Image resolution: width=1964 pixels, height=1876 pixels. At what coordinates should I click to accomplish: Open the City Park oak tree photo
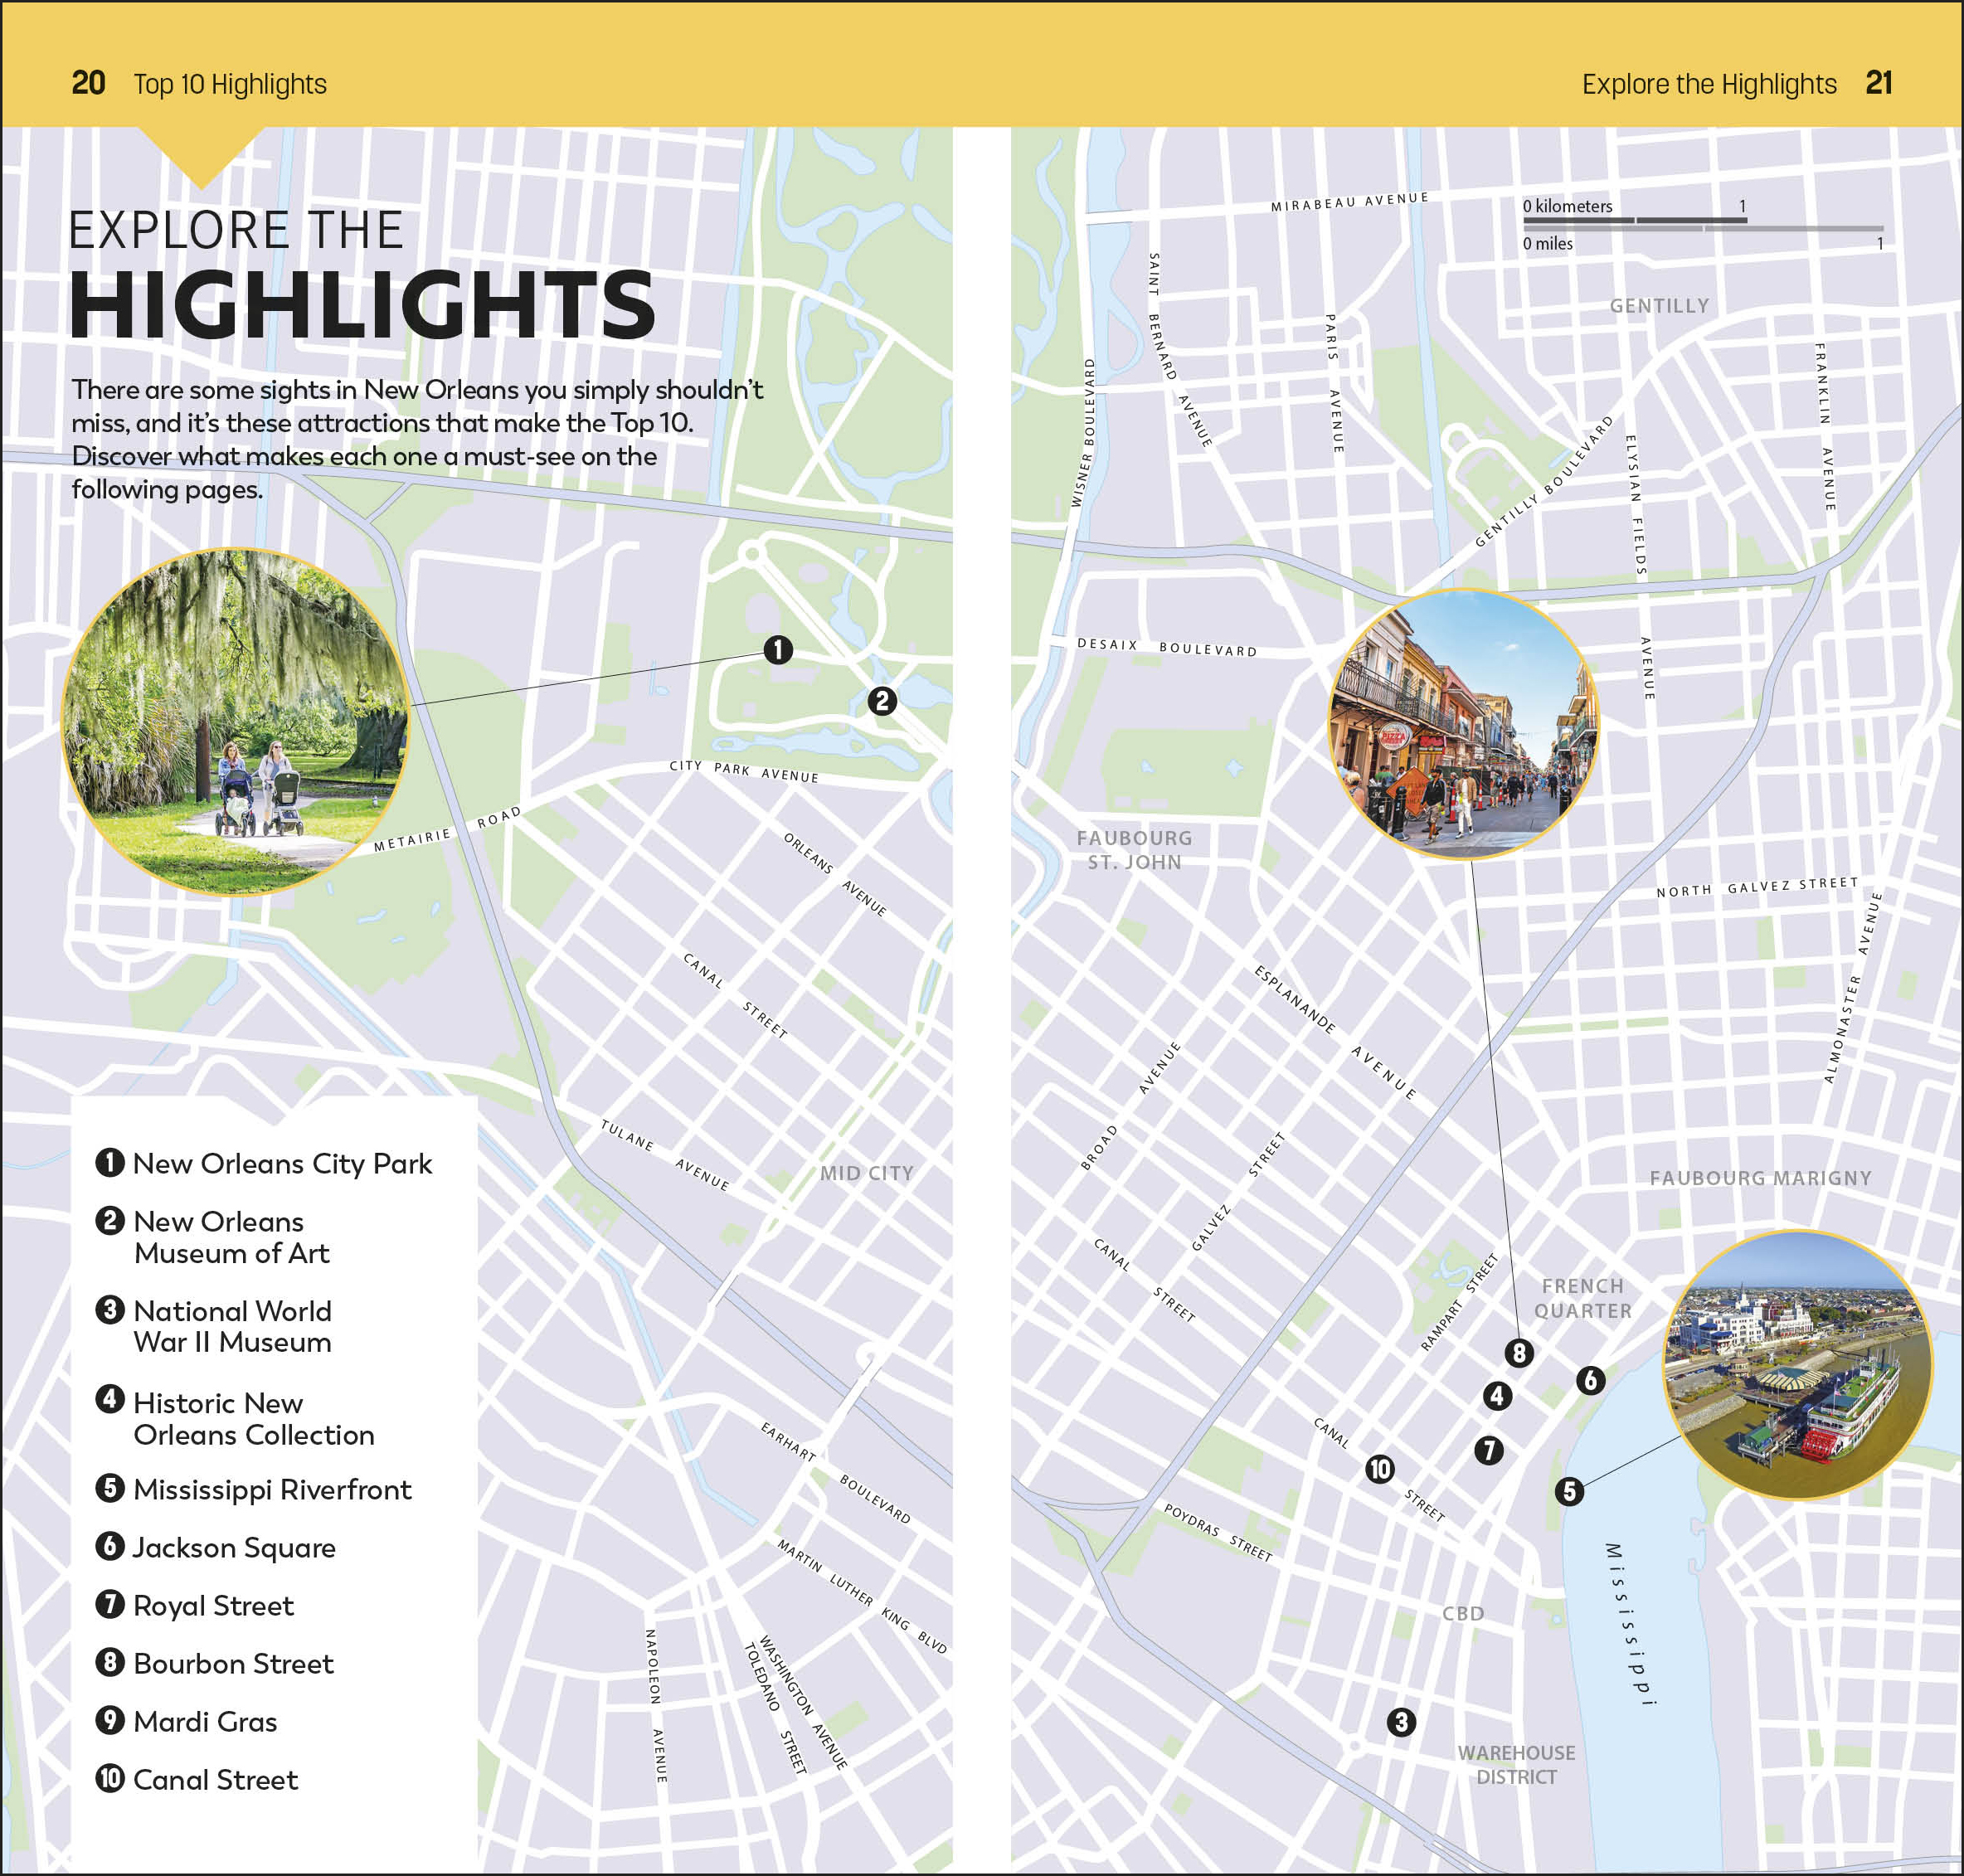coord(235,721)
